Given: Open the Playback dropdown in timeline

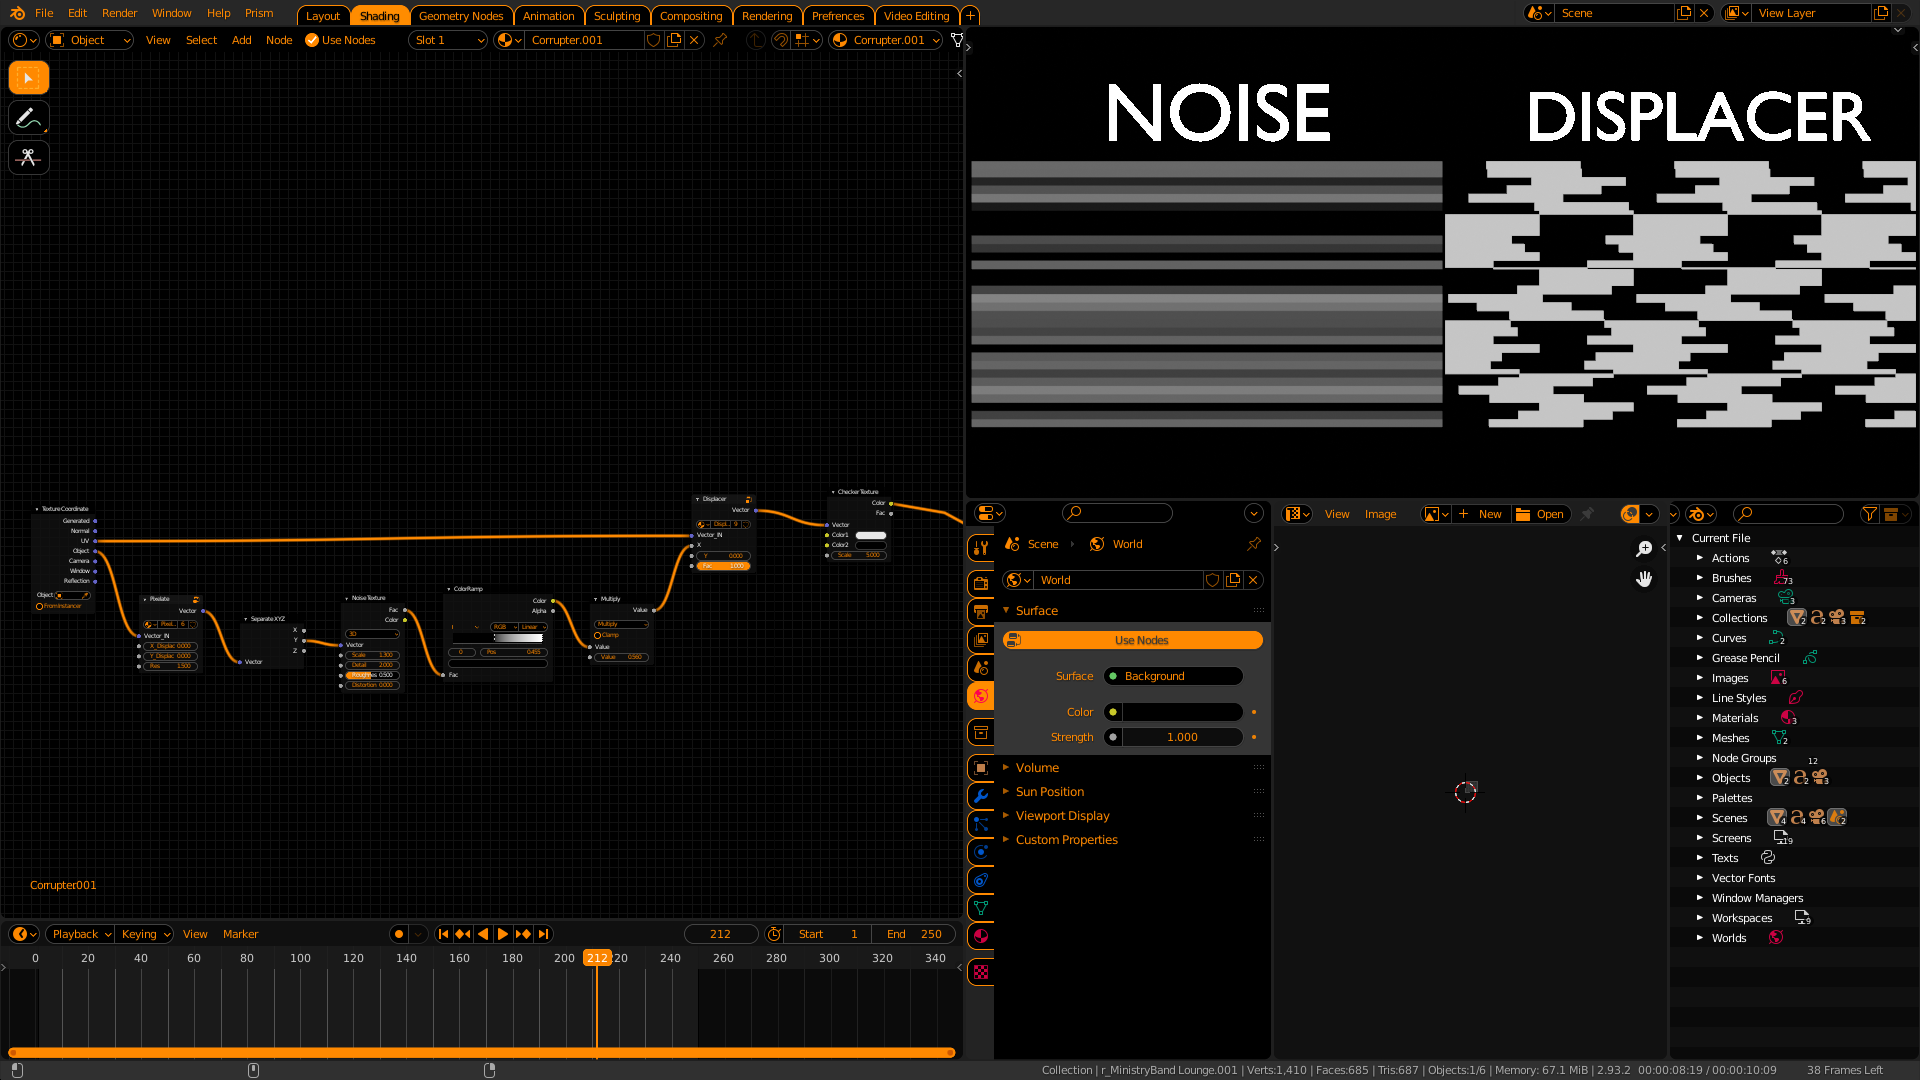Looking at the screenshot, I should click(80, 934).
